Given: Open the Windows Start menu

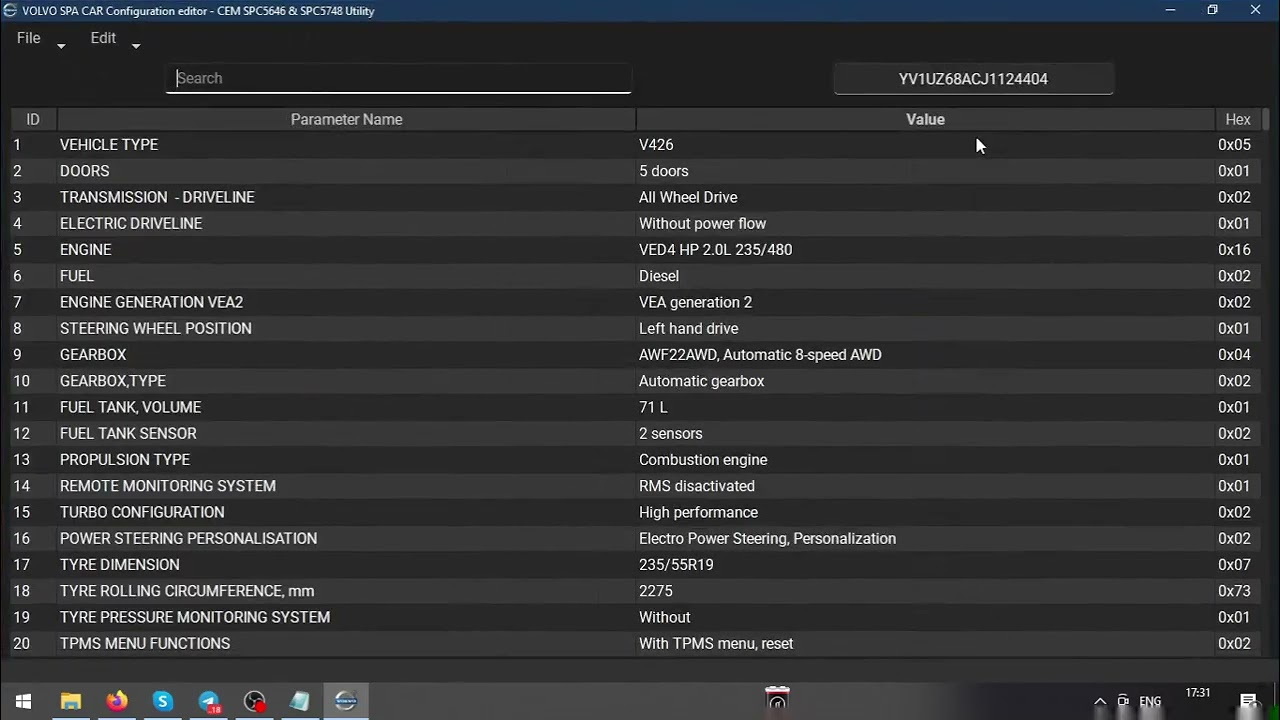Looking at the screenshot, I should [23, 701].
